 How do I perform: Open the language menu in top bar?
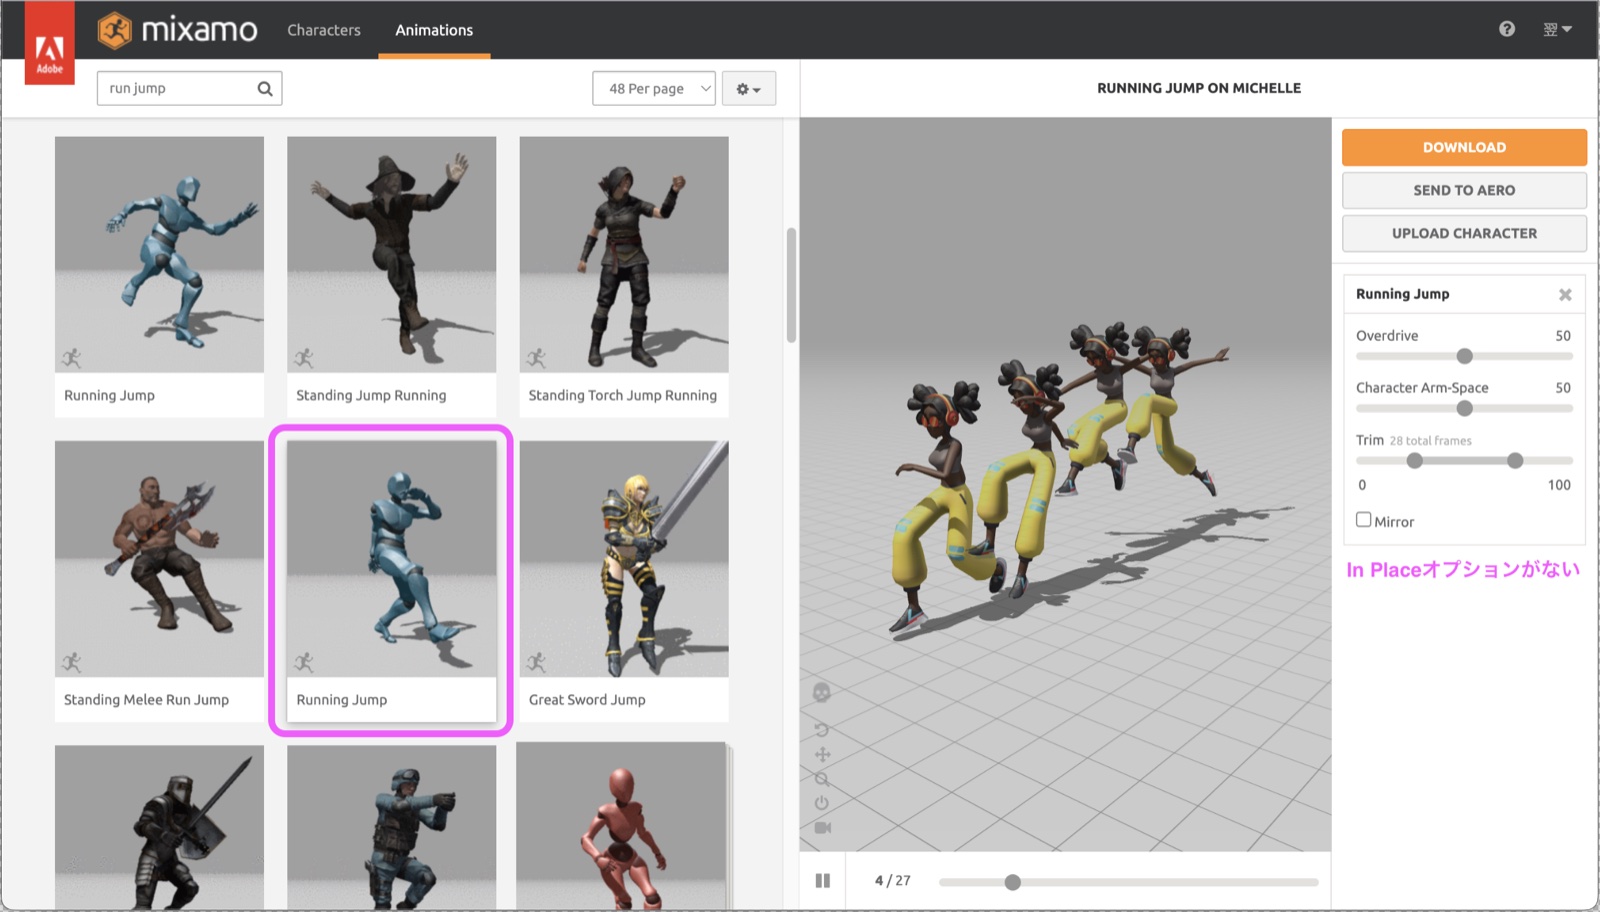1557,29
